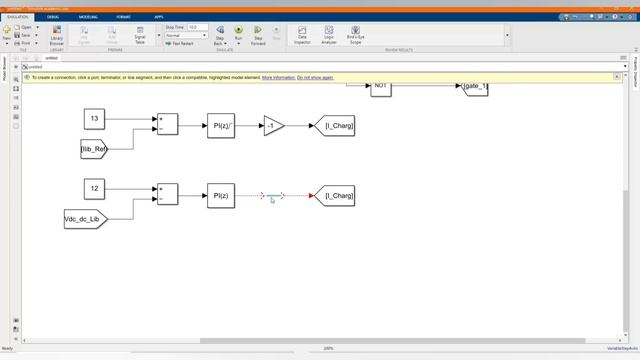Viewport: 640px width, 360px height.
Task: Click the Do not show again link
Action: point(315,78)
